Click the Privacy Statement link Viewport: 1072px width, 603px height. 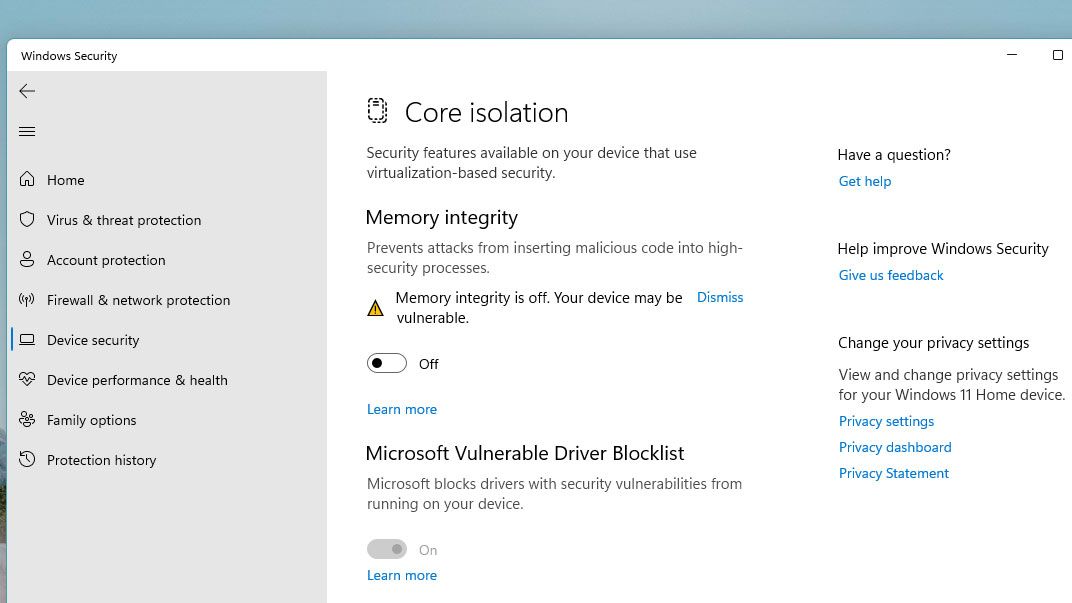893,473
